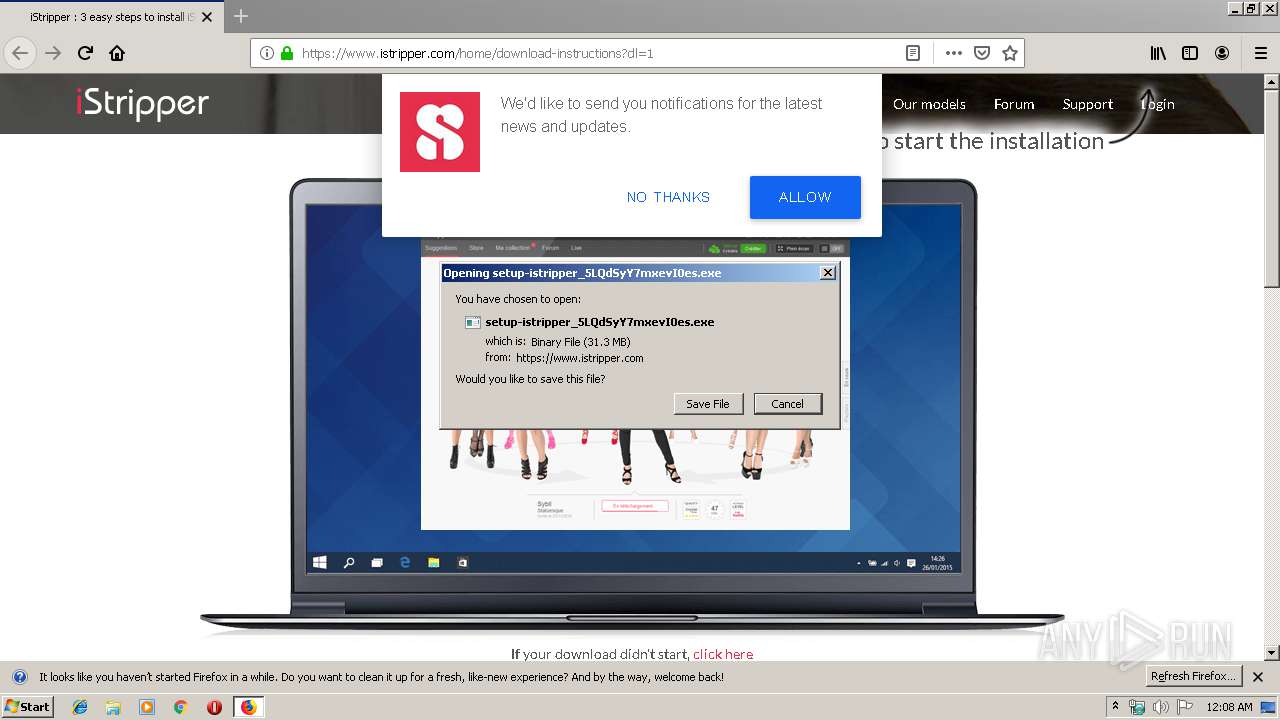The width and height of the screenshot is (1280, 720).
Task: Click Cancel in the pictured dialog
Action: pos(788,404)
